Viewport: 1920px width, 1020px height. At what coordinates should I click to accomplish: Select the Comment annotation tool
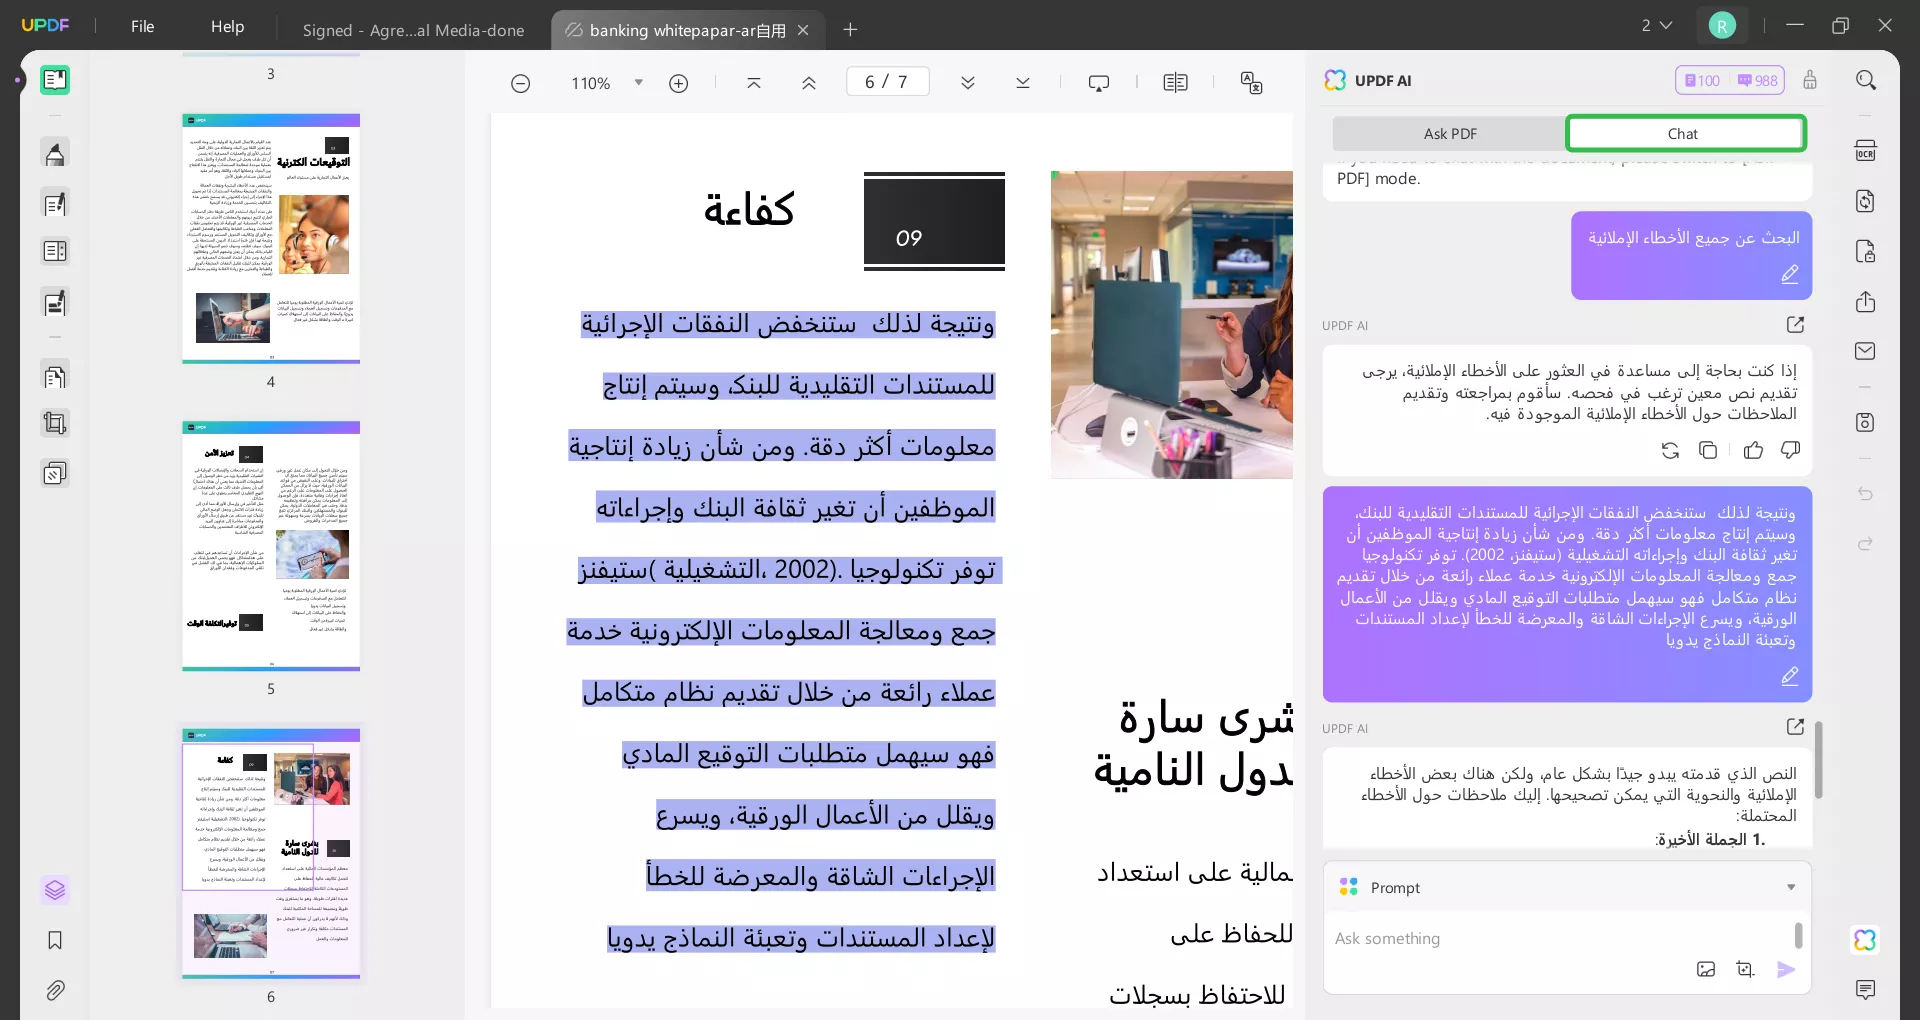click(x=54, y=153)
